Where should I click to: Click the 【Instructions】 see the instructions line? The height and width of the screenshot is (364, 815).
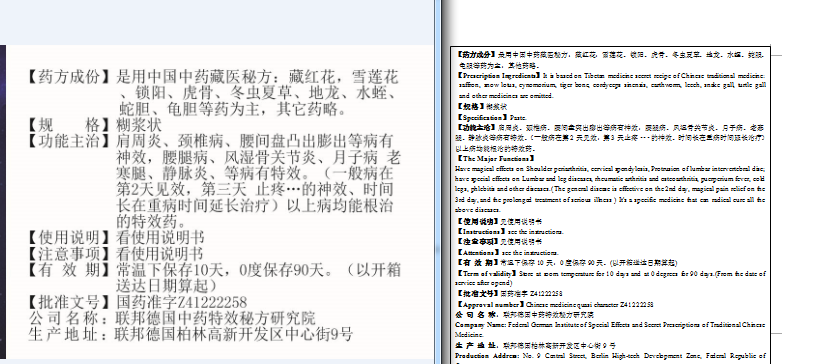[x=509, y=231]
